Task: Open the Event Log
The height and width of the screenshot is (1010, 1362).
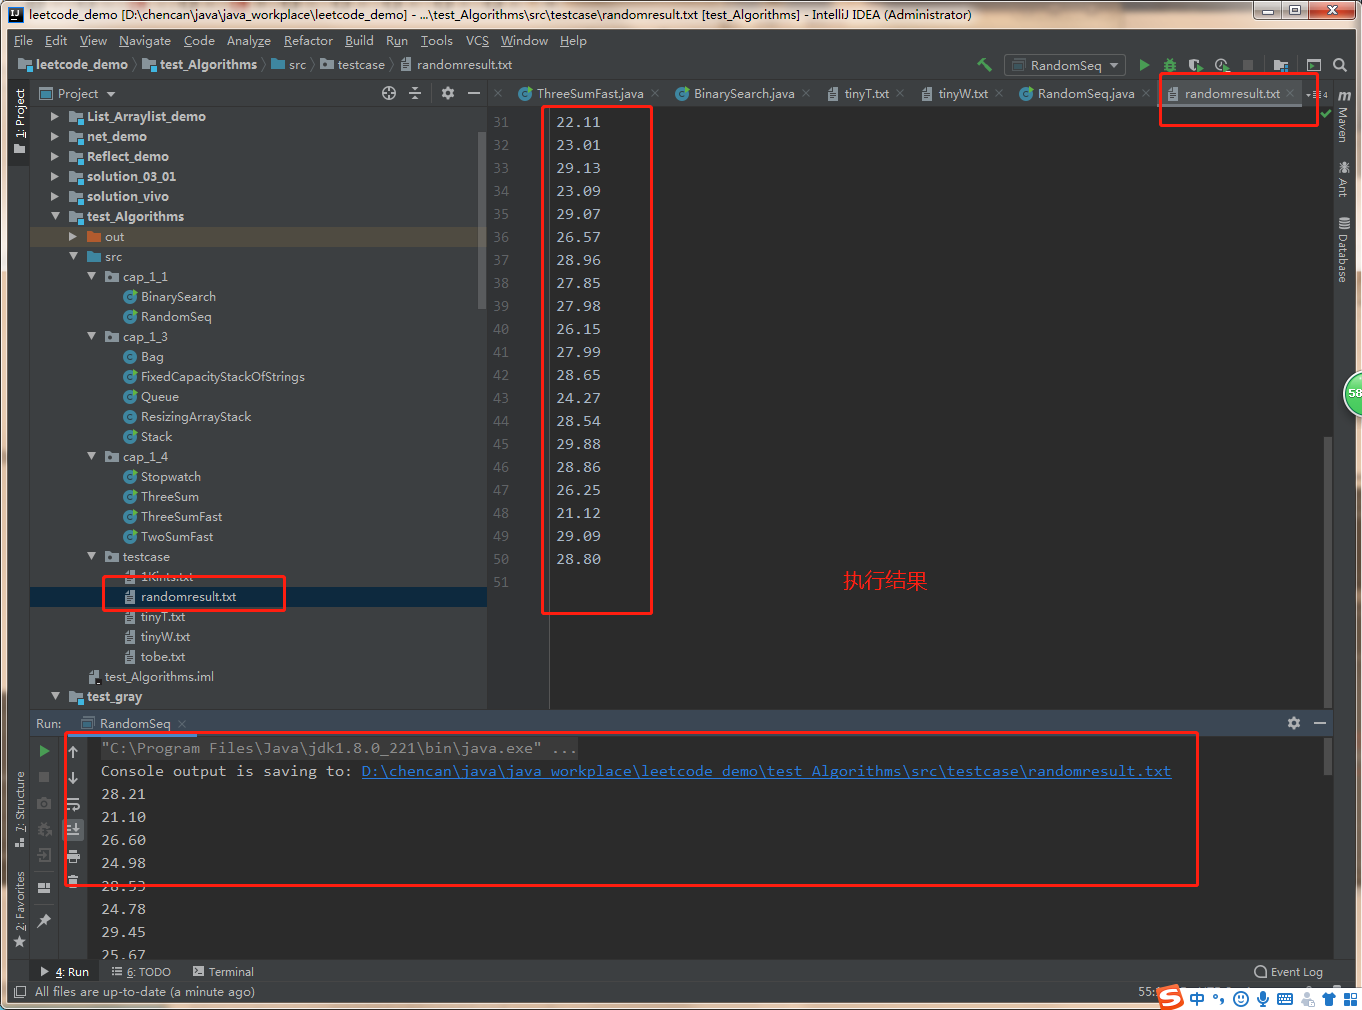Action: tap(1288, 972)
